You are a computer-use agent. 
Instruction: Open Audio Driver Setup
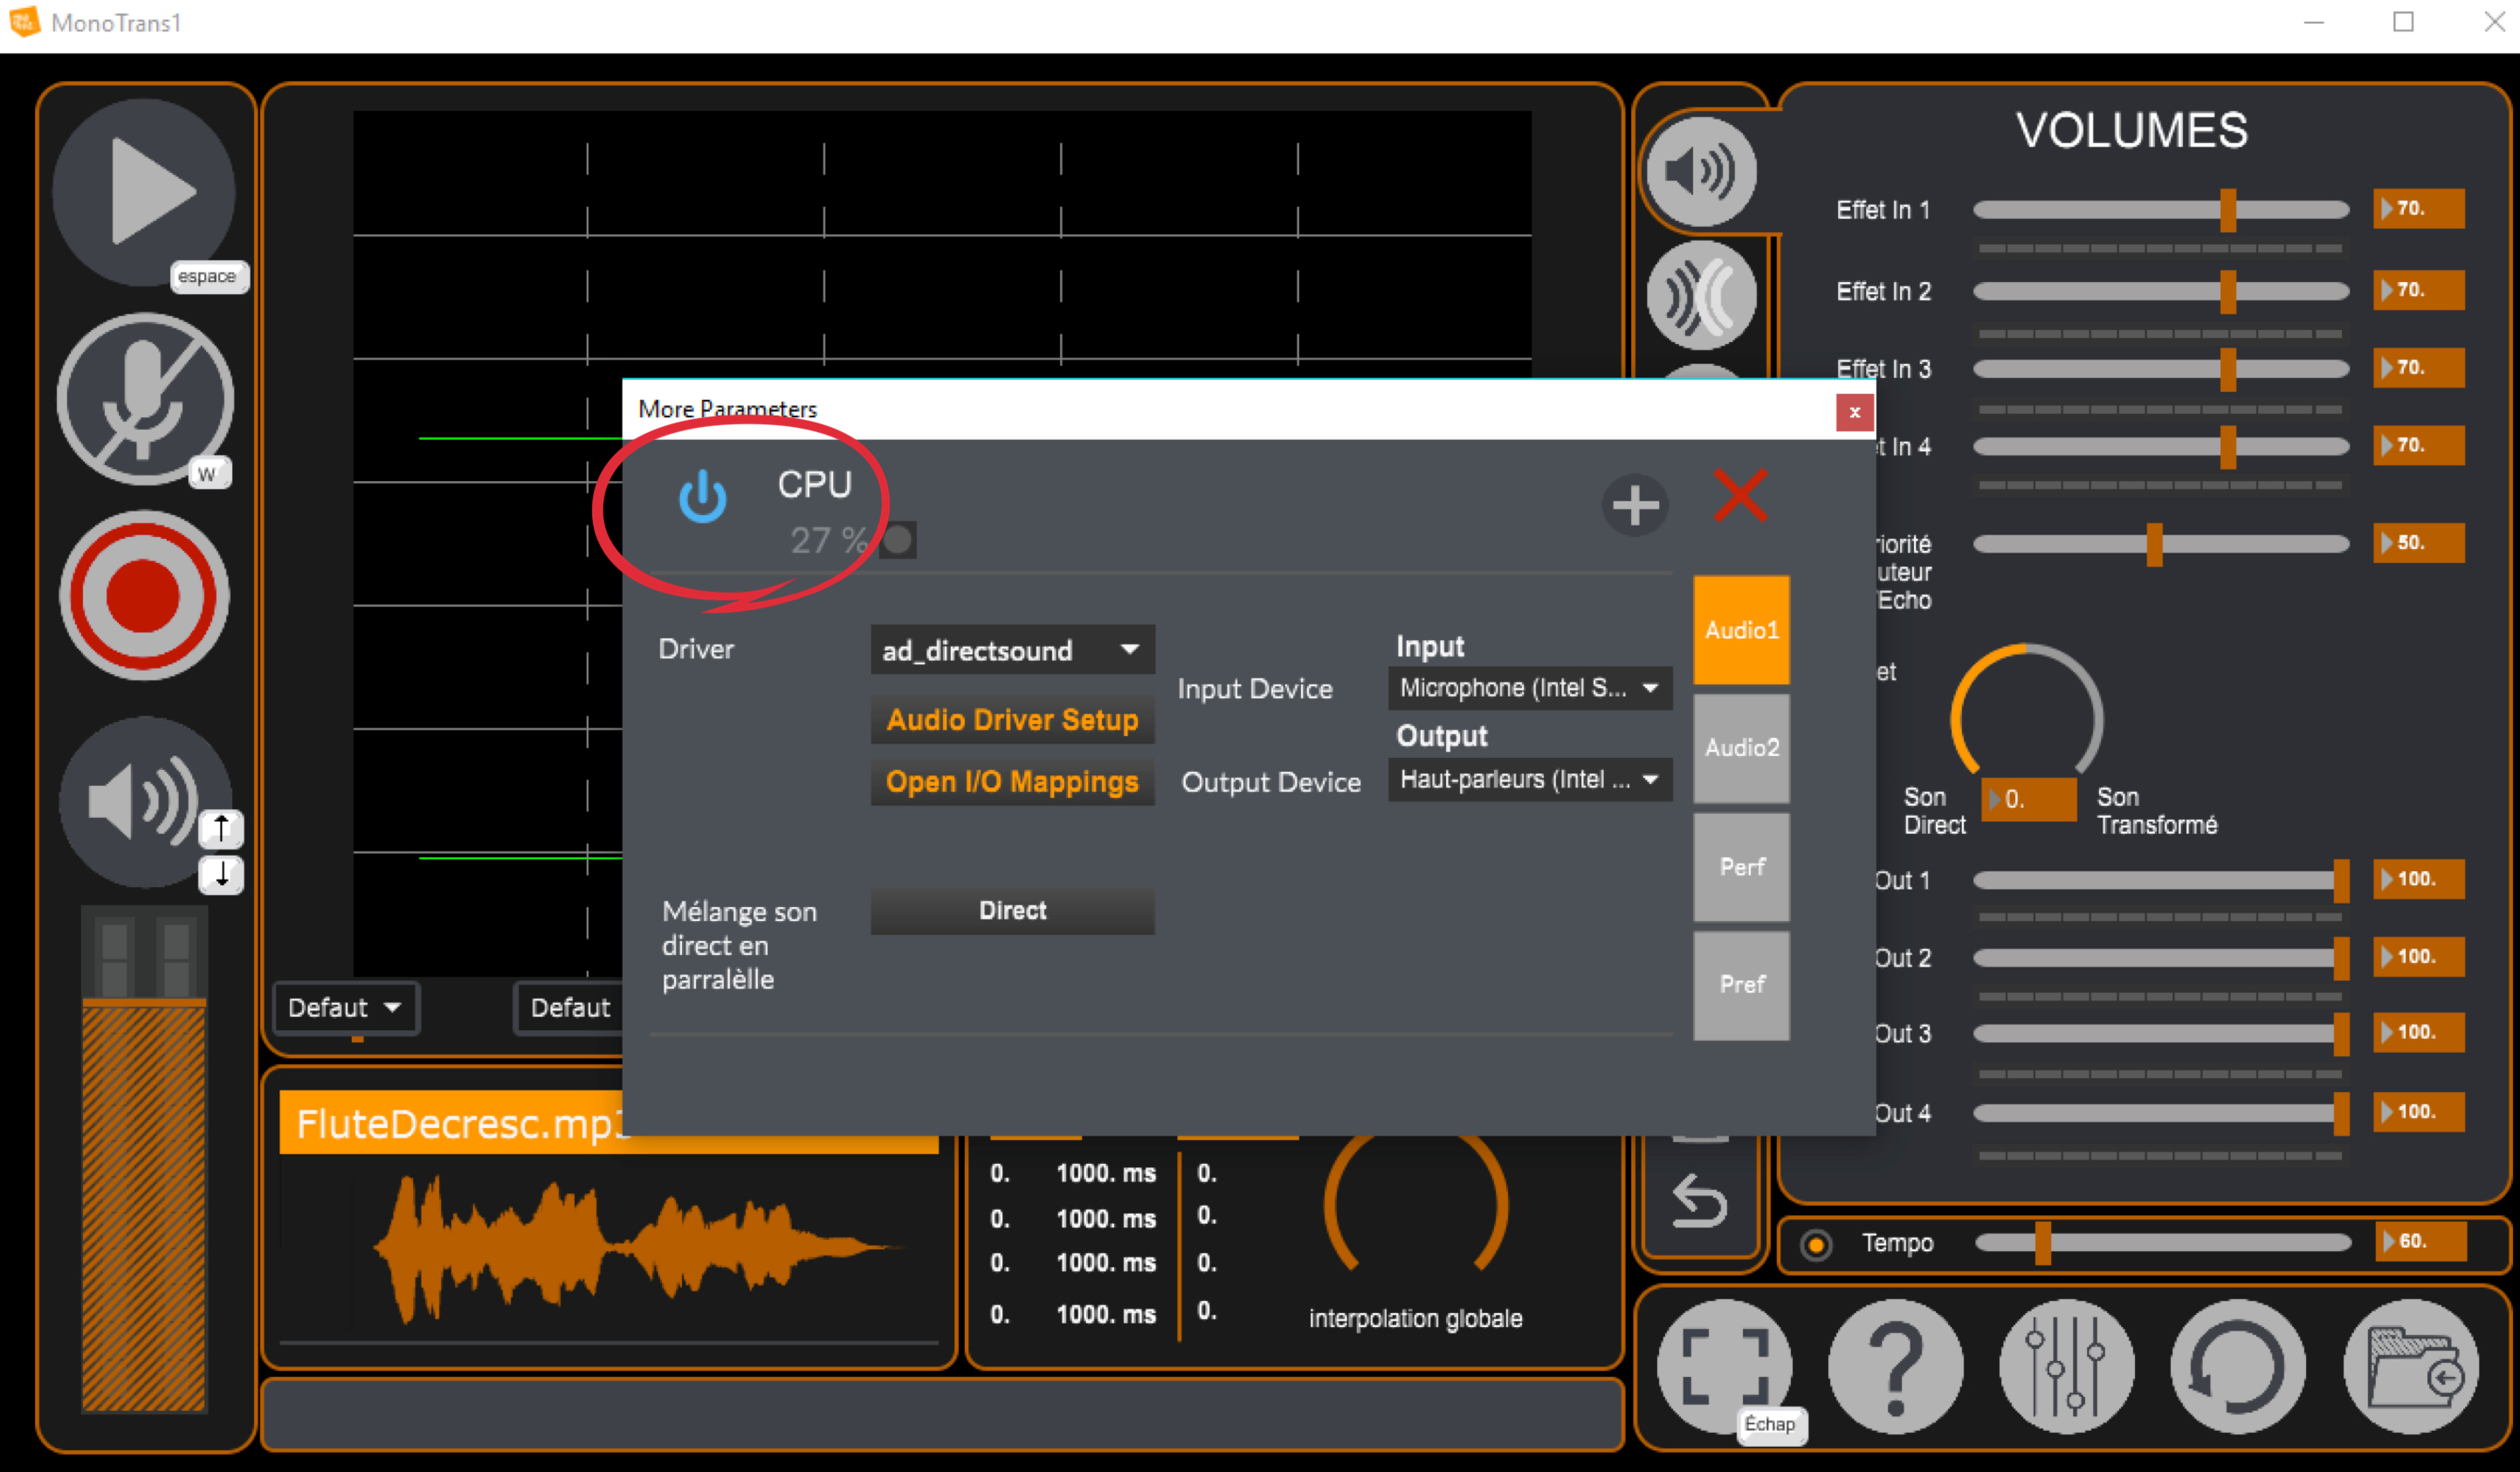[x=1012, y=720]
